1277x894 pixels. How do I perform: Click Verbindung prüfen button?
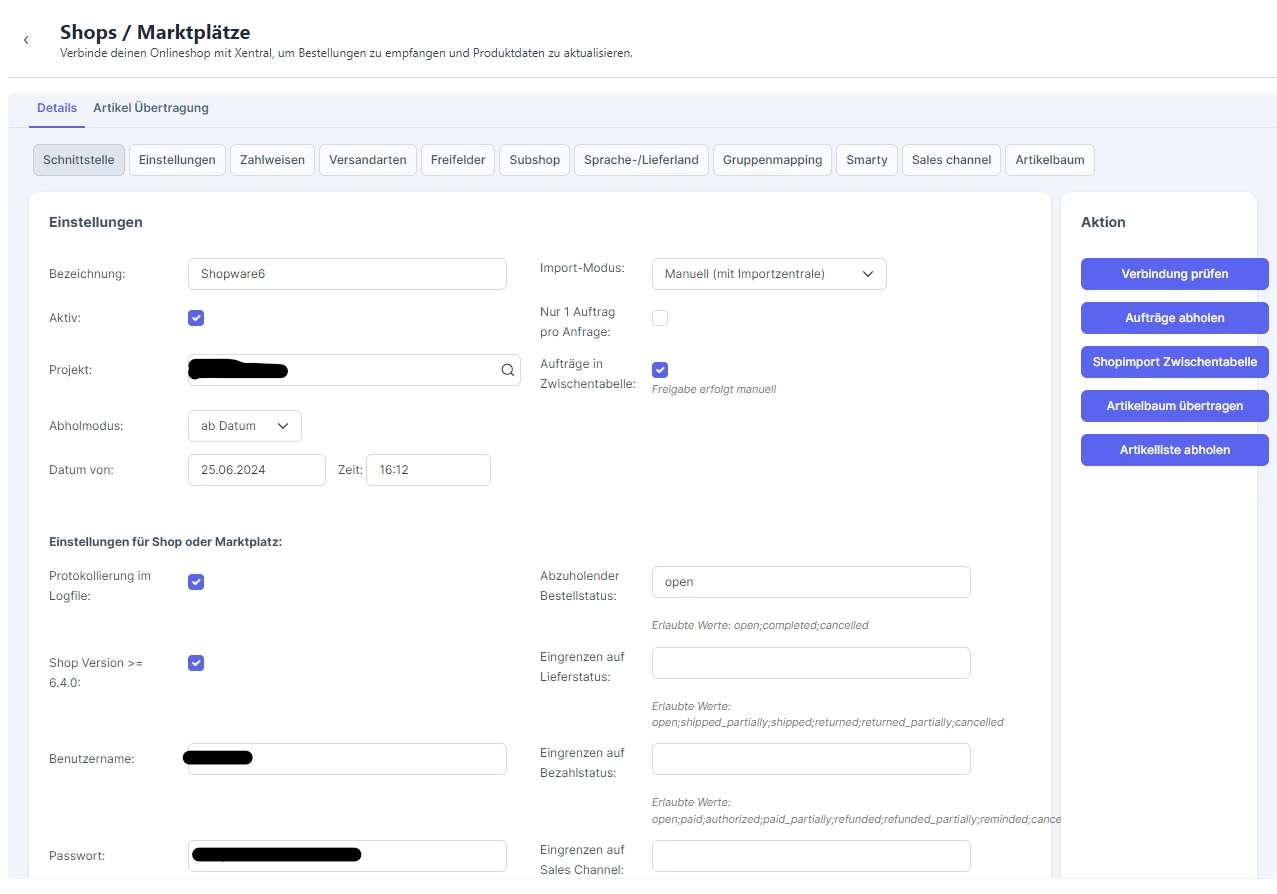point(1175,274)
